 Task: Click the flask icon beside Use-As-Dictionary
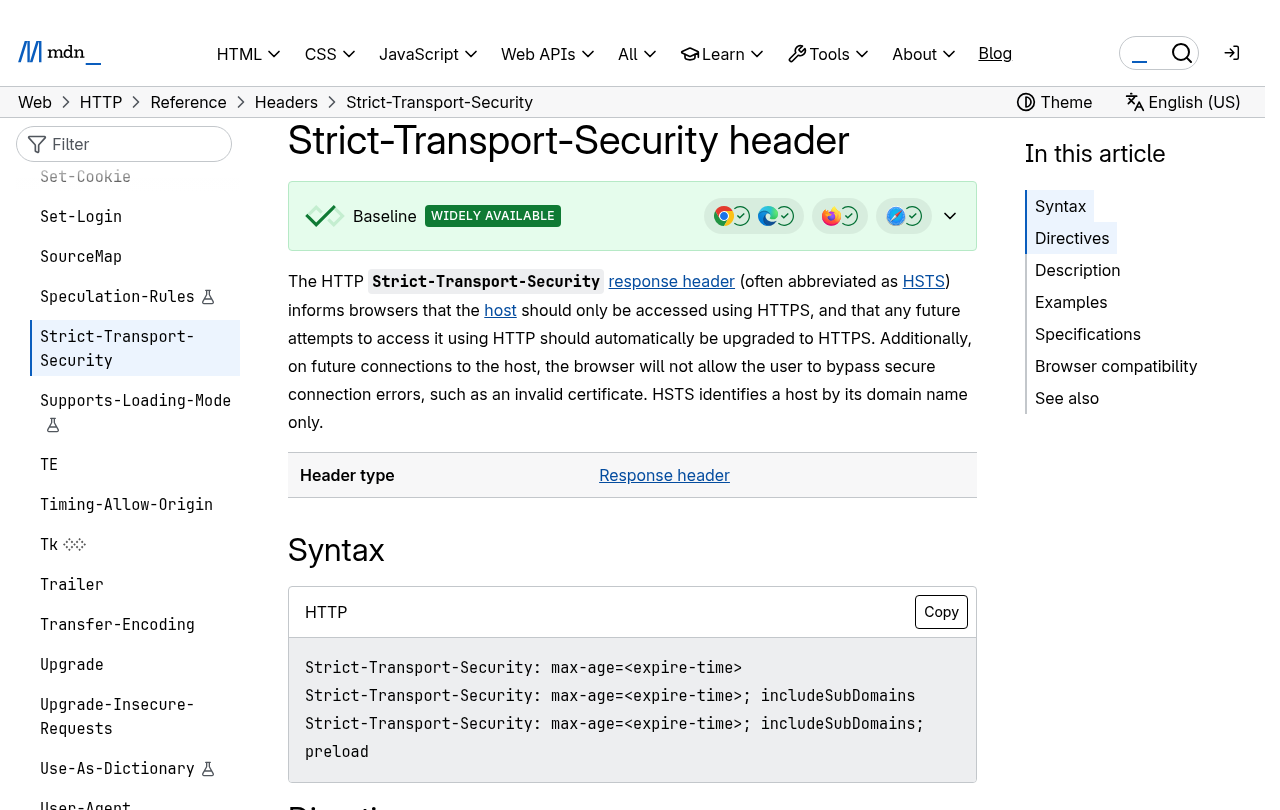pyautogui.click(x=208, y=769)
